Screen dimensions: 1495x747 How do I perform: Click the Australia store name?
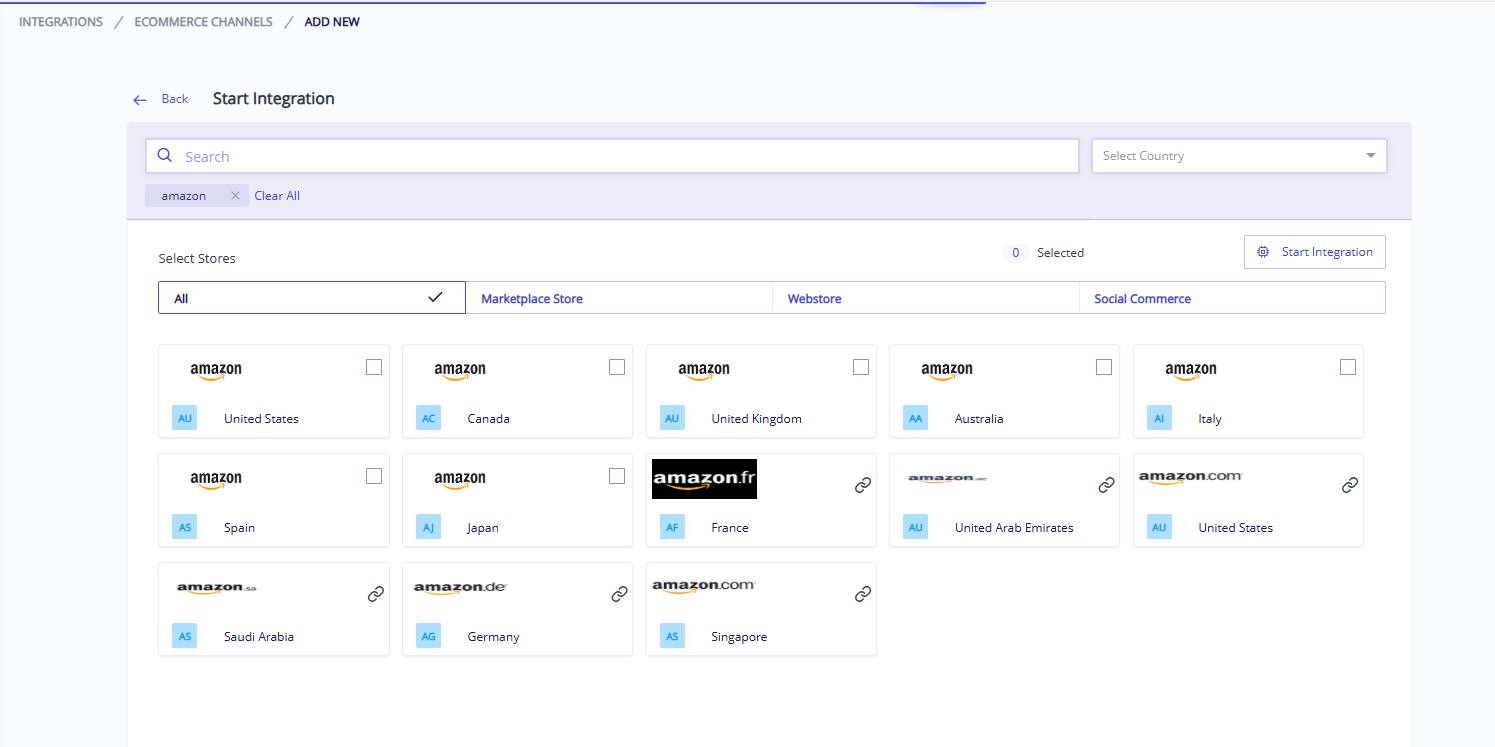click(979, 419)
